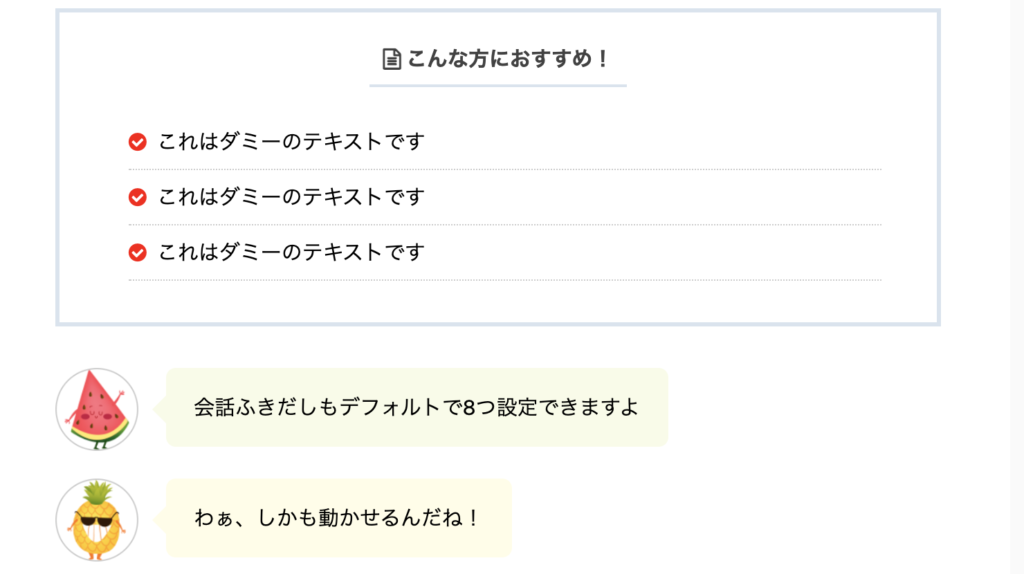Click the speech bubble saying わぁ、しかも動かせるんだね！

tap(339, 518)
